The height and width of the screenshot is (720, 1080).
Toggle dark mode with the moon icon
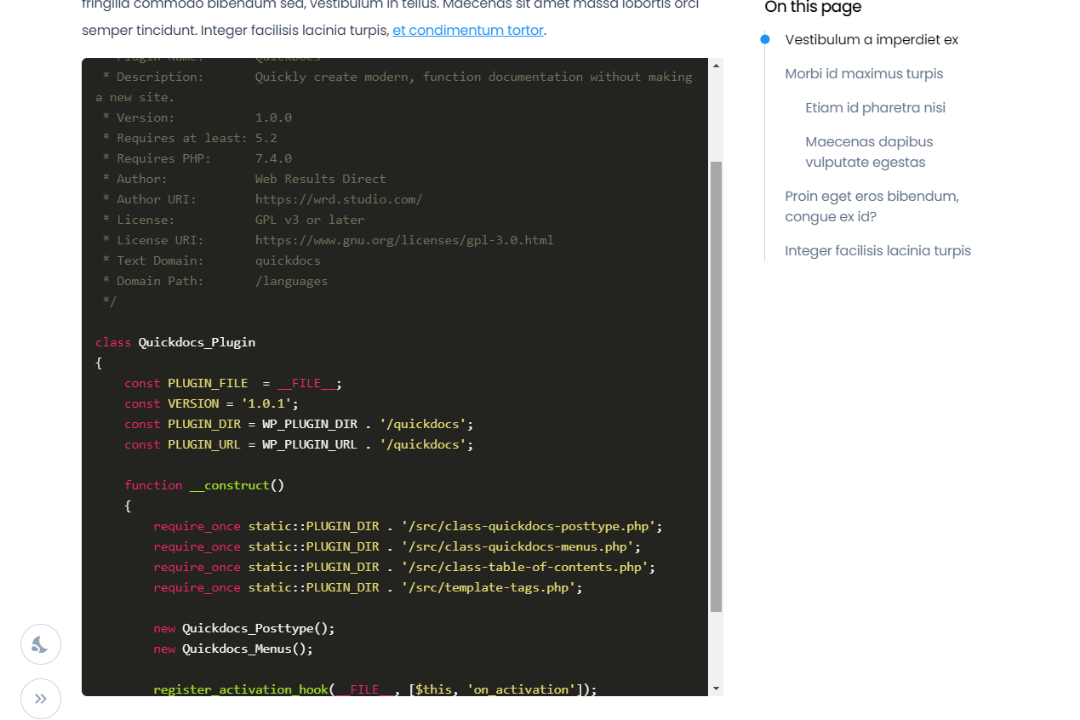41,645
